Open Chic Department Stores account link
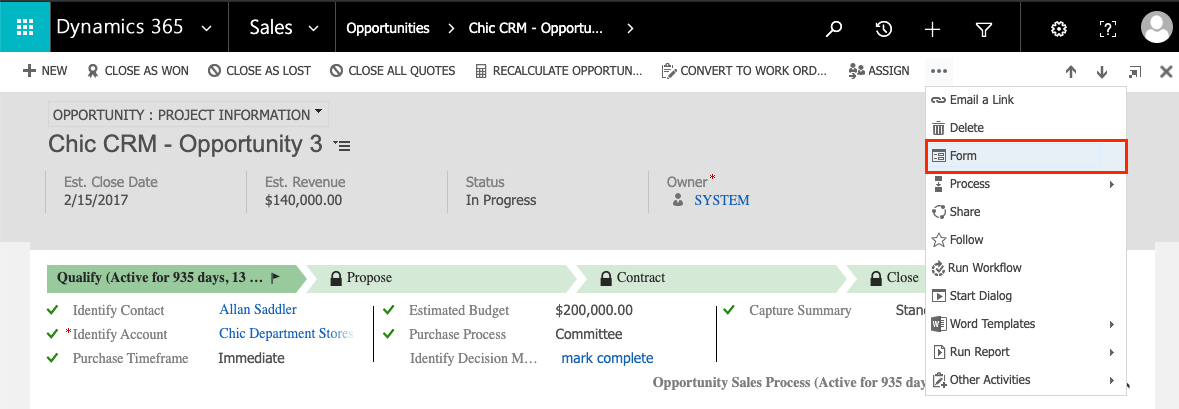 pos(286,333)
